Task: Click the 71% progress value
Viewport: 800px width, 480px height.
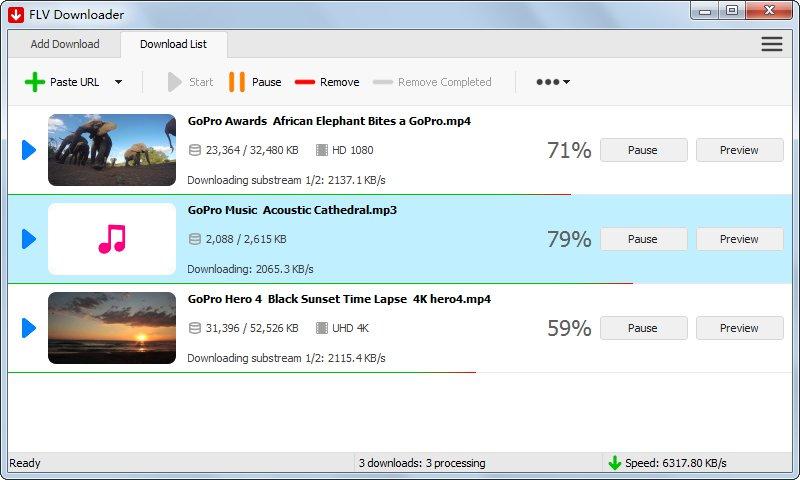Action: [x=569, y=150]
